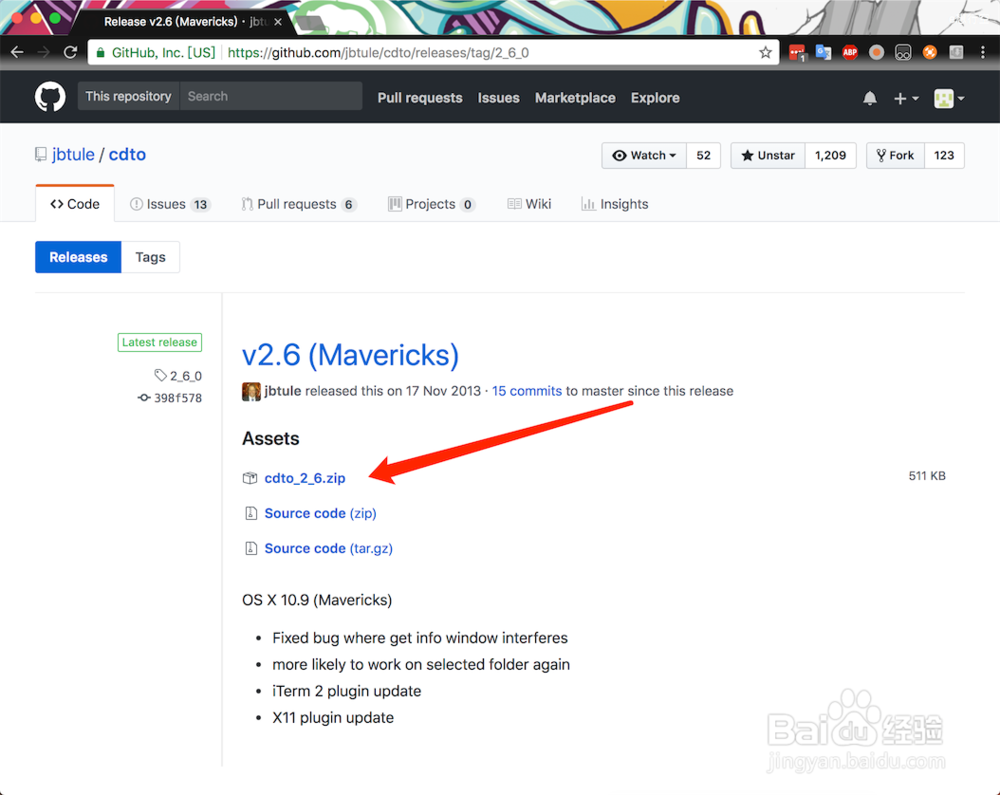The image size is (1000, 795).
Task: Open the 15 commits link
Action: (527, 391)
